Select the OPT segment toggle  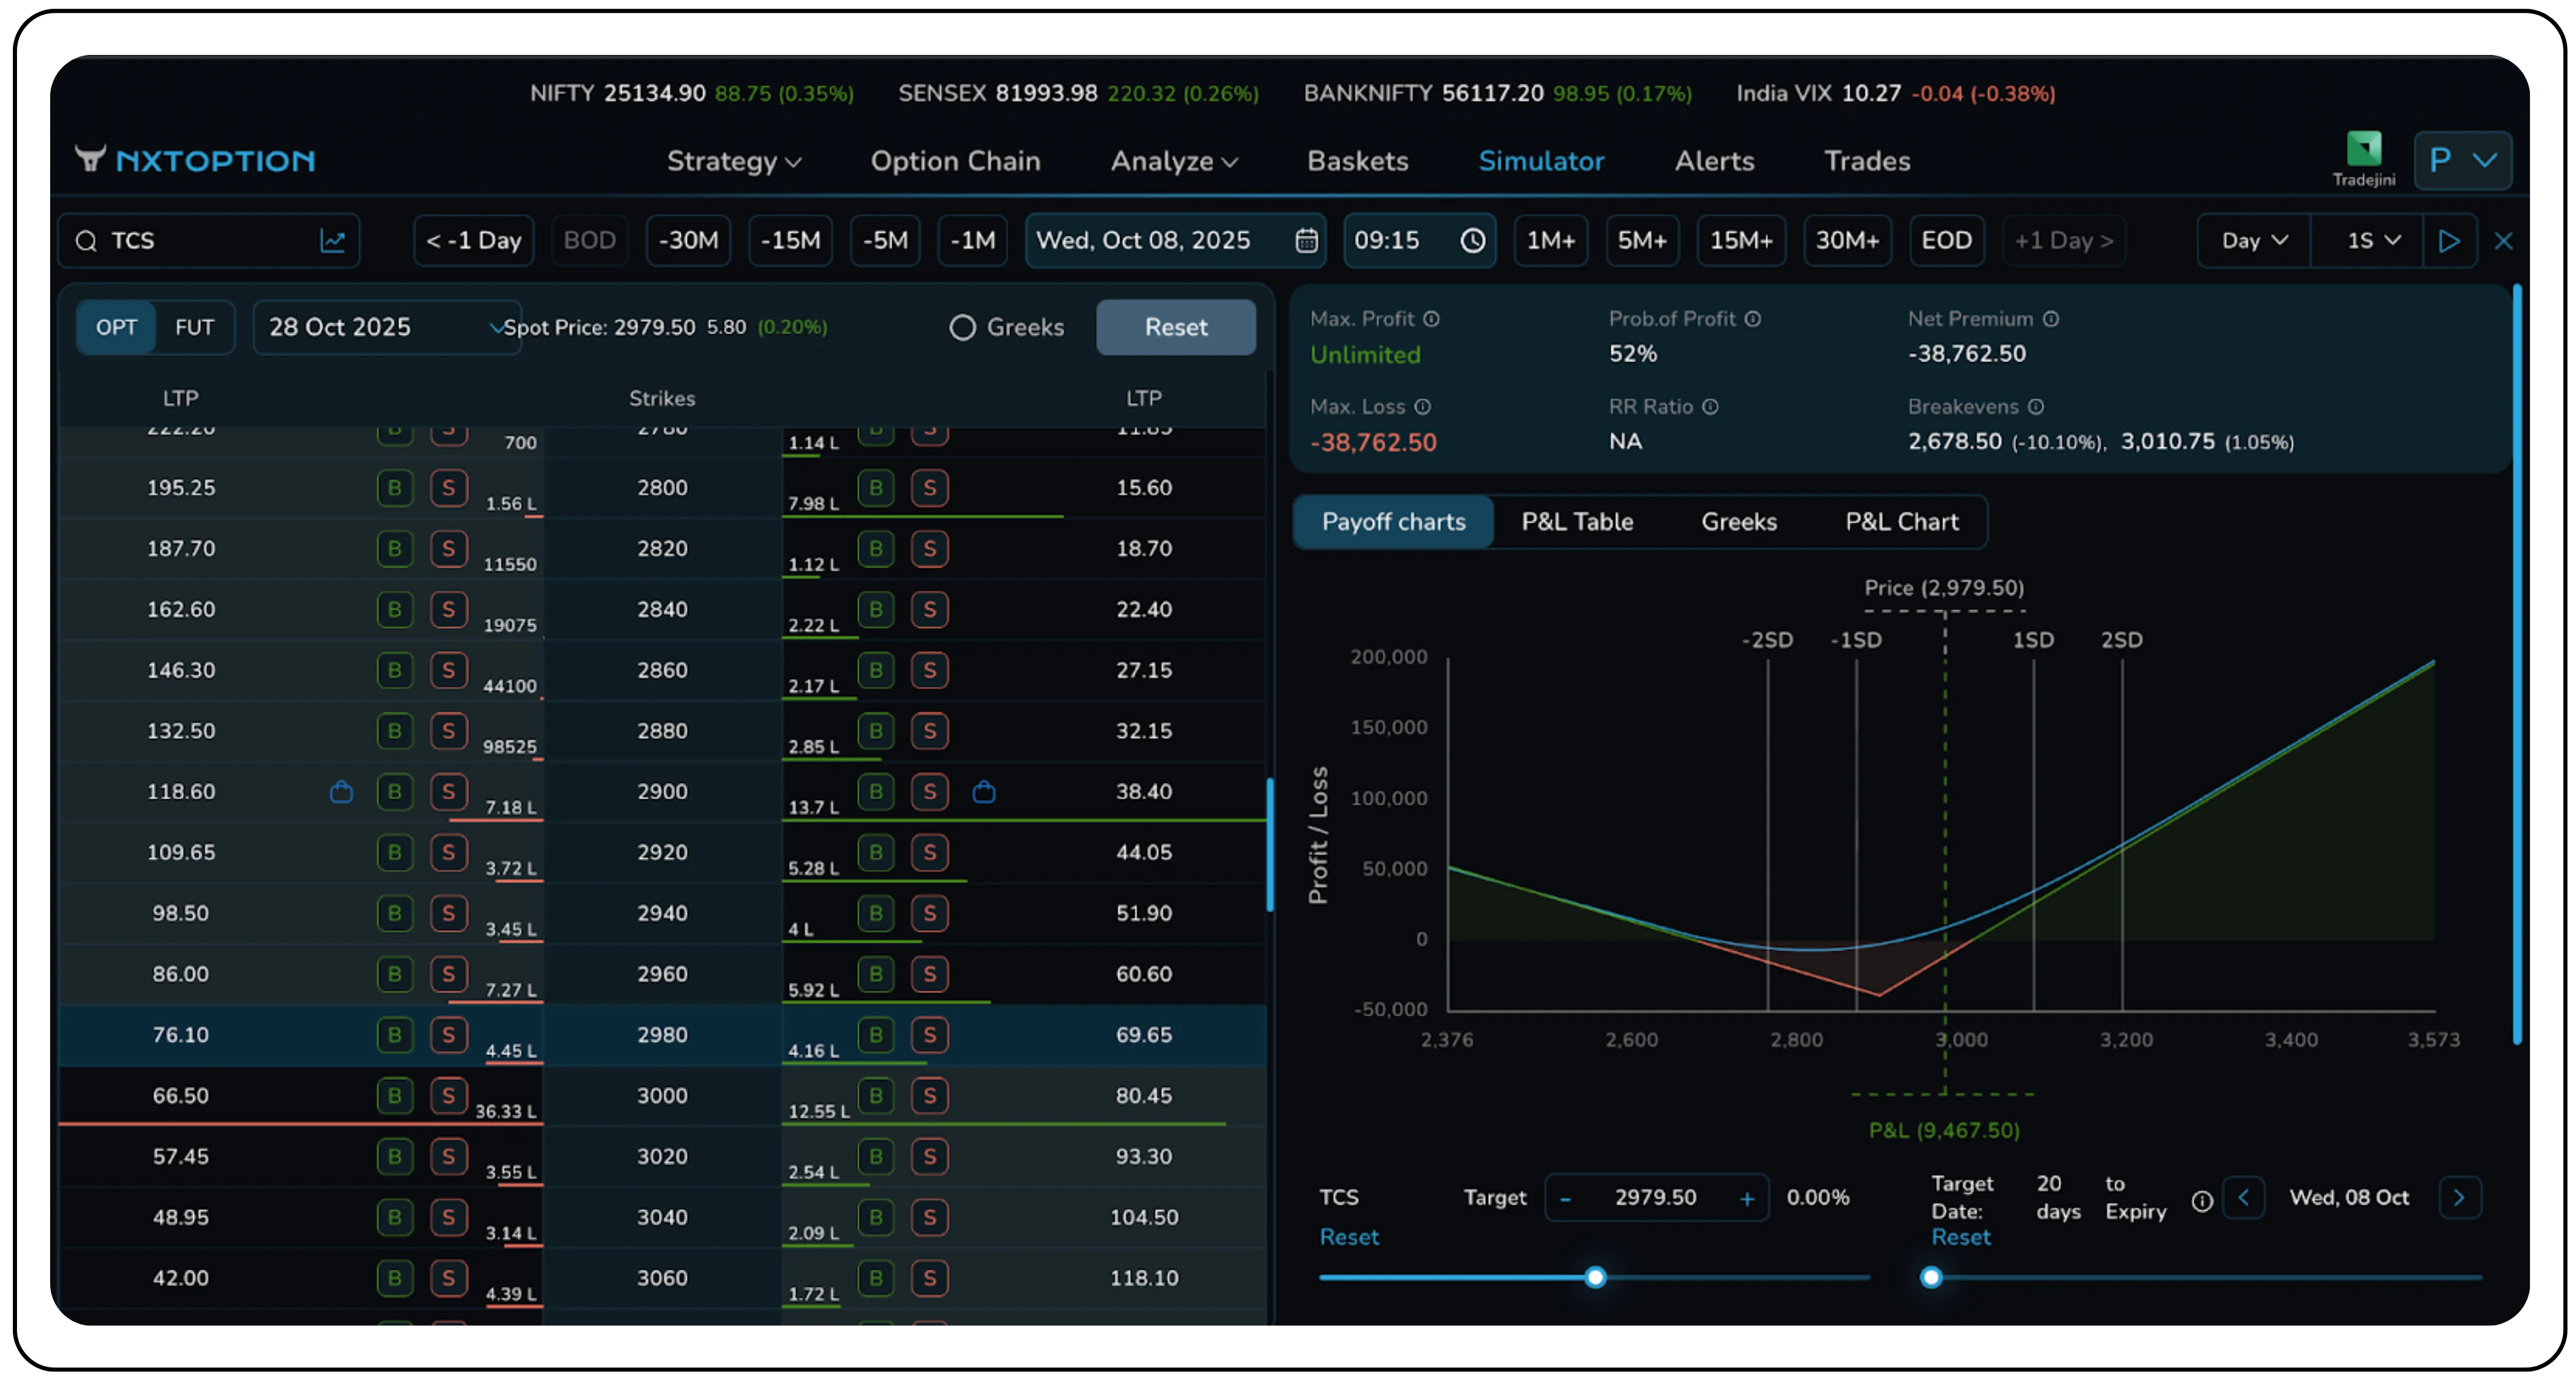coord(116,328)
